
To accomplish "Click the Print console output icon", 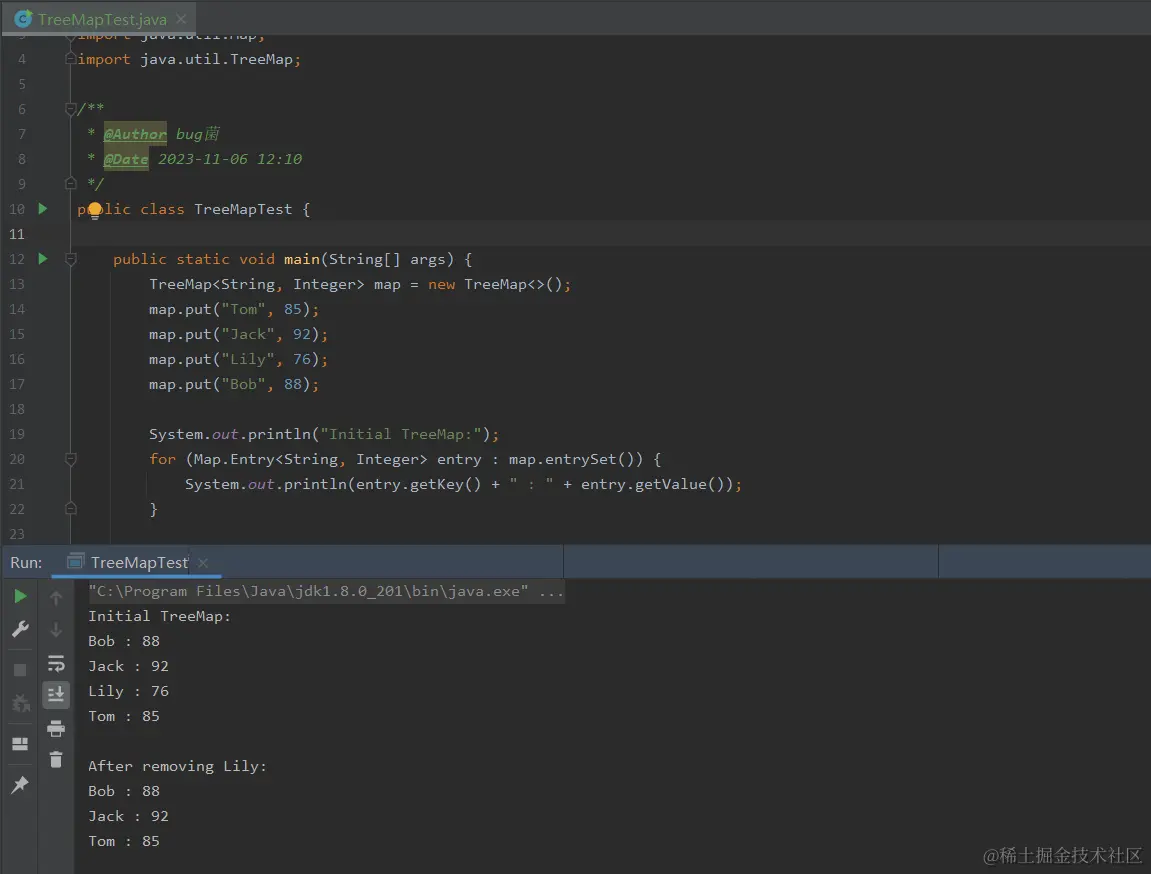I will tap(56, 728).
